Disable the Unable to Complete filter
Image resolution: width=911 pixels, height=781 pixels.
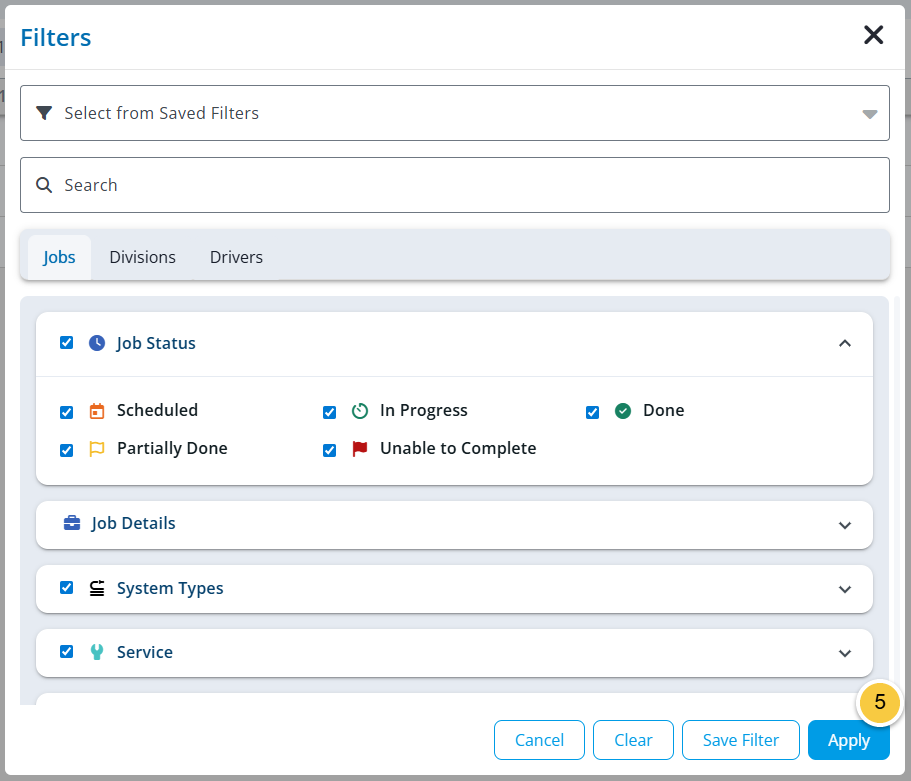point(329,450)
